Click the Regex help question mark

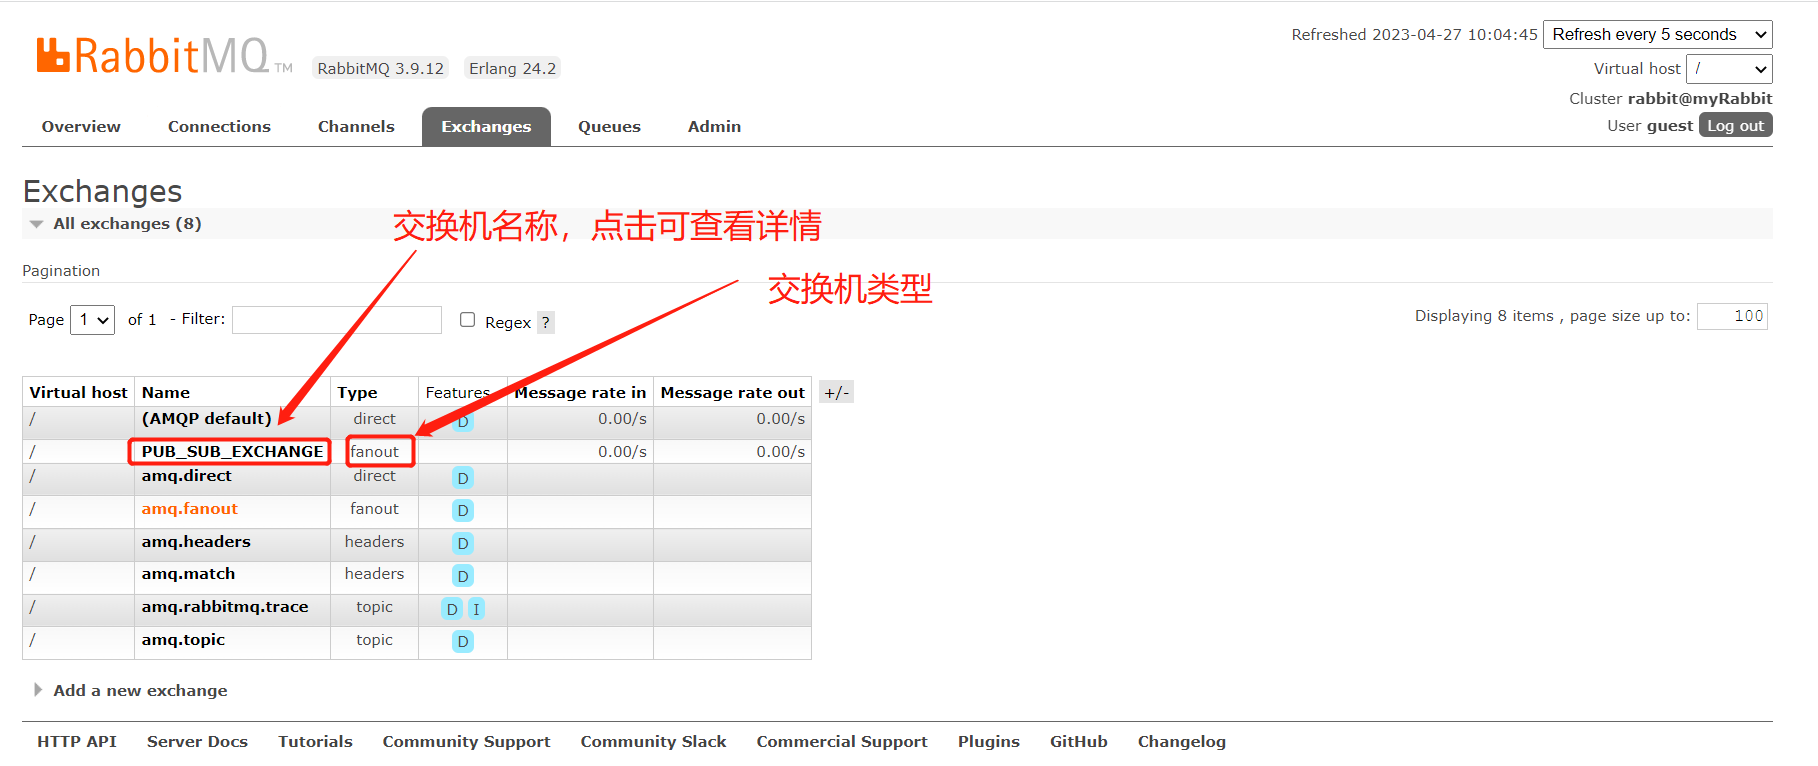coord(545,323)
